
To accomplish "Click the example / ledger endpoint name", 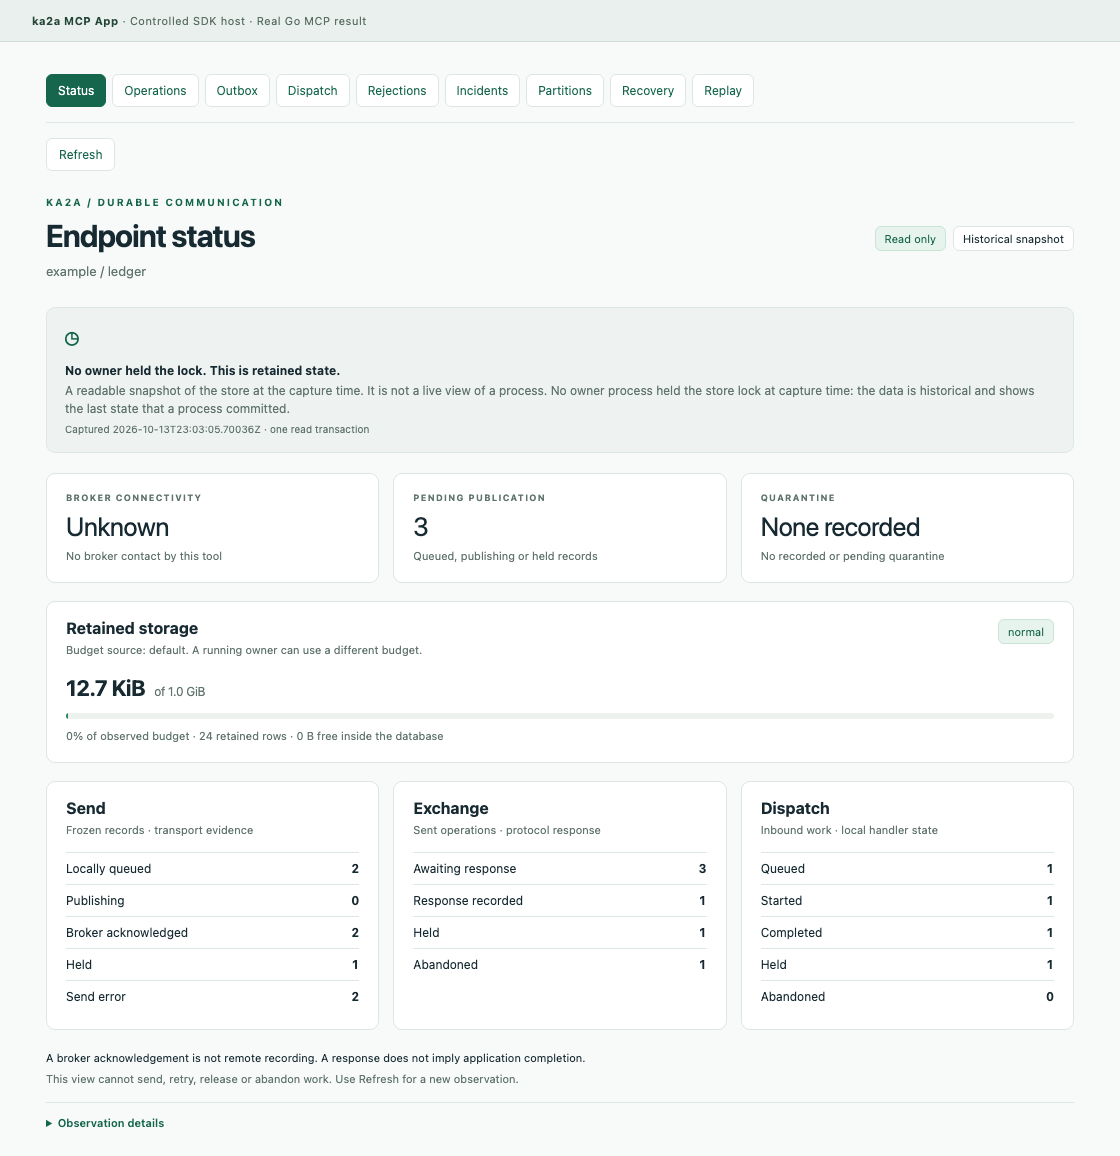I will coord(96,272).
